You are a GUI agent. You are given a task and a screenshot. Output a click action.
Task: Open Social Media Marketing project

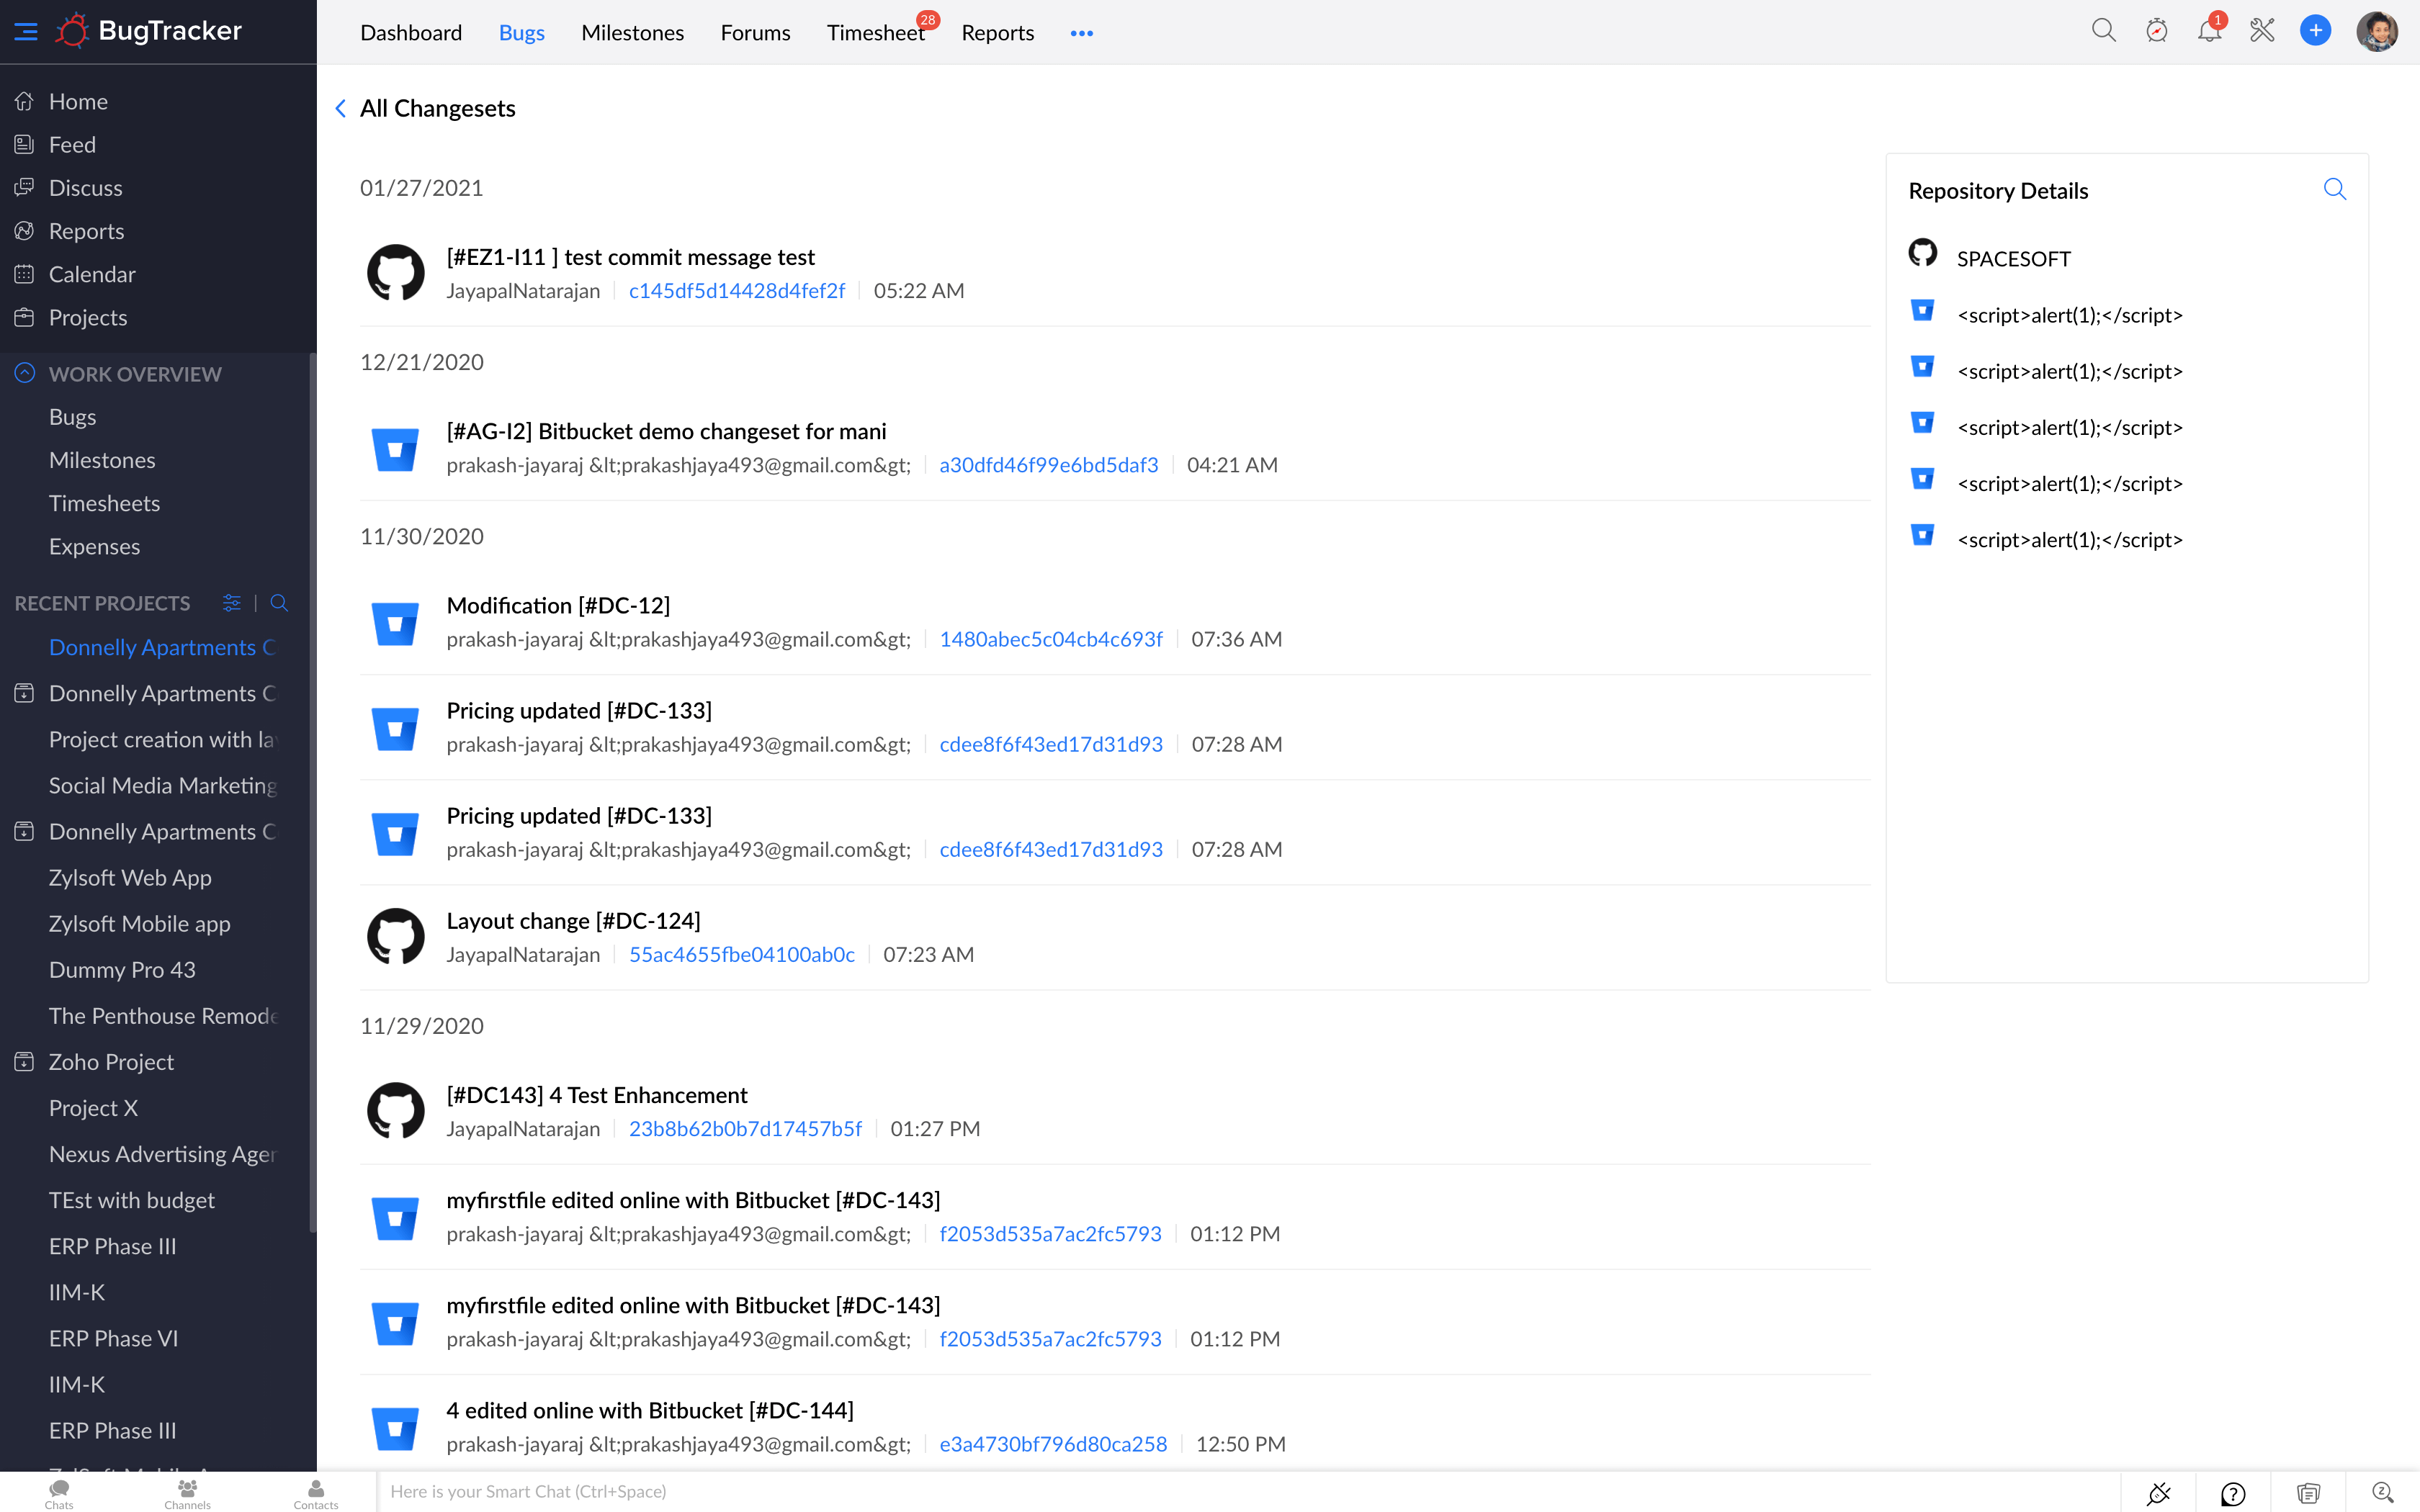click(162, 785)
